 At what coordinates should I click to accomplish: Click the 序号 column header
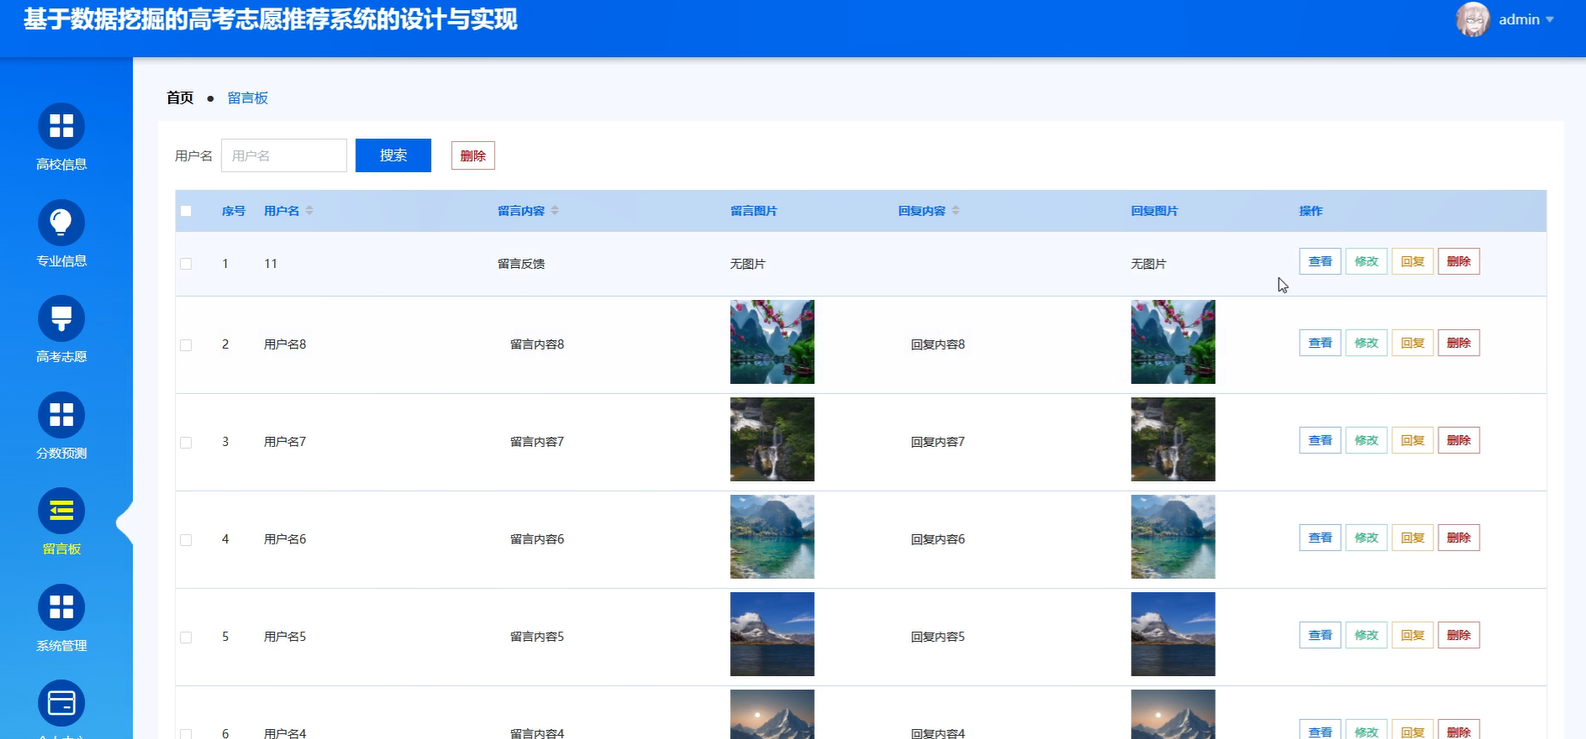click(x=233, y=211)
